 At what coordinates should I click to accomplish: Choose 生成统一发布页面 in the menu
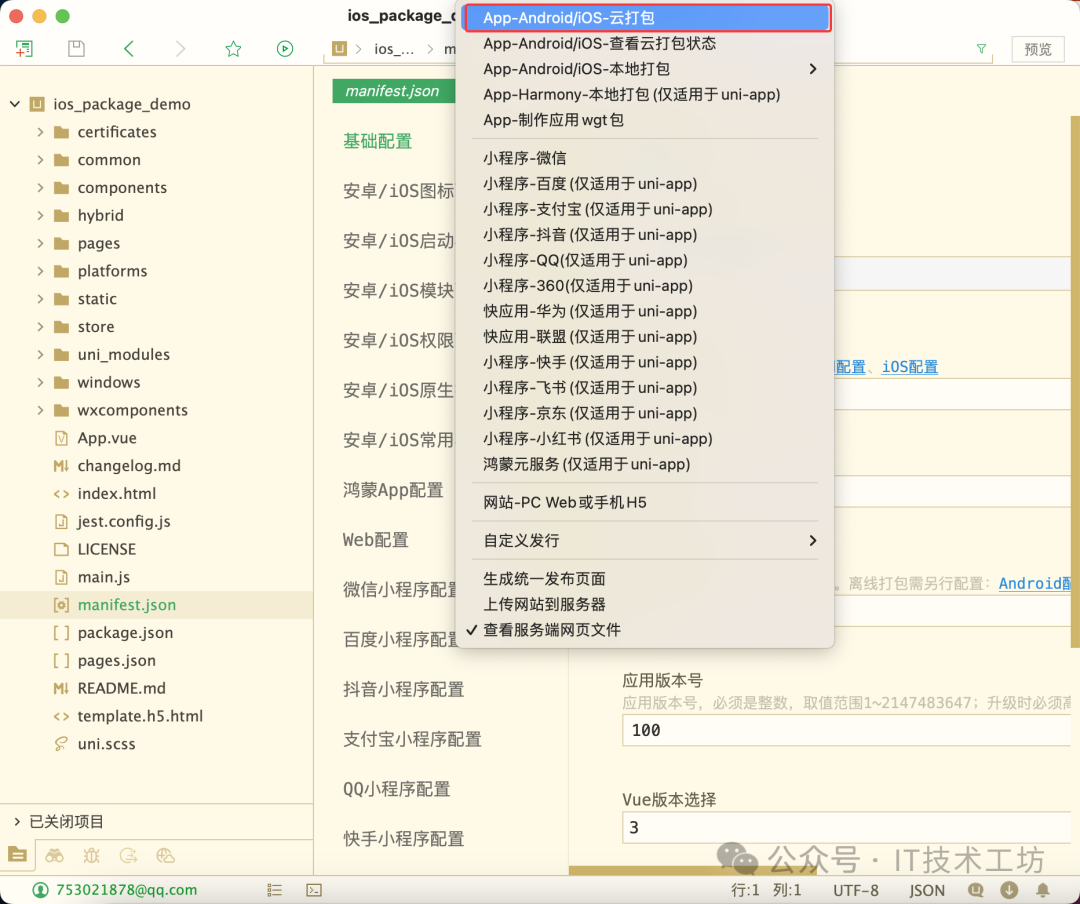pos(544,577)
